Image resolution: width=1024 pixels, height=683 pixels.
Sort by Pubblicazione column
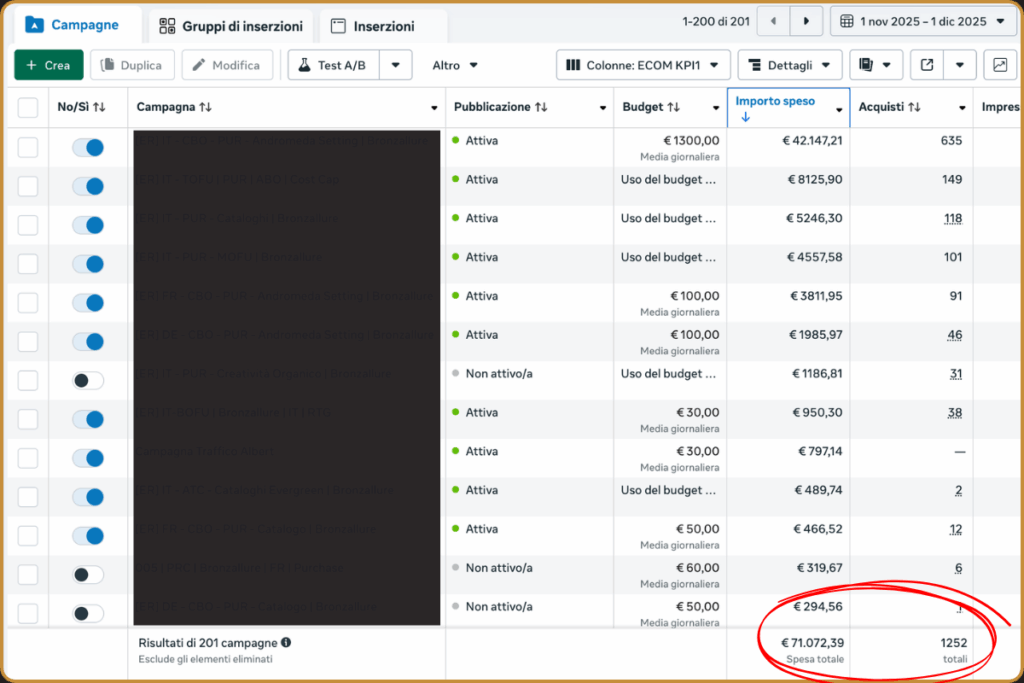point(501,107)
